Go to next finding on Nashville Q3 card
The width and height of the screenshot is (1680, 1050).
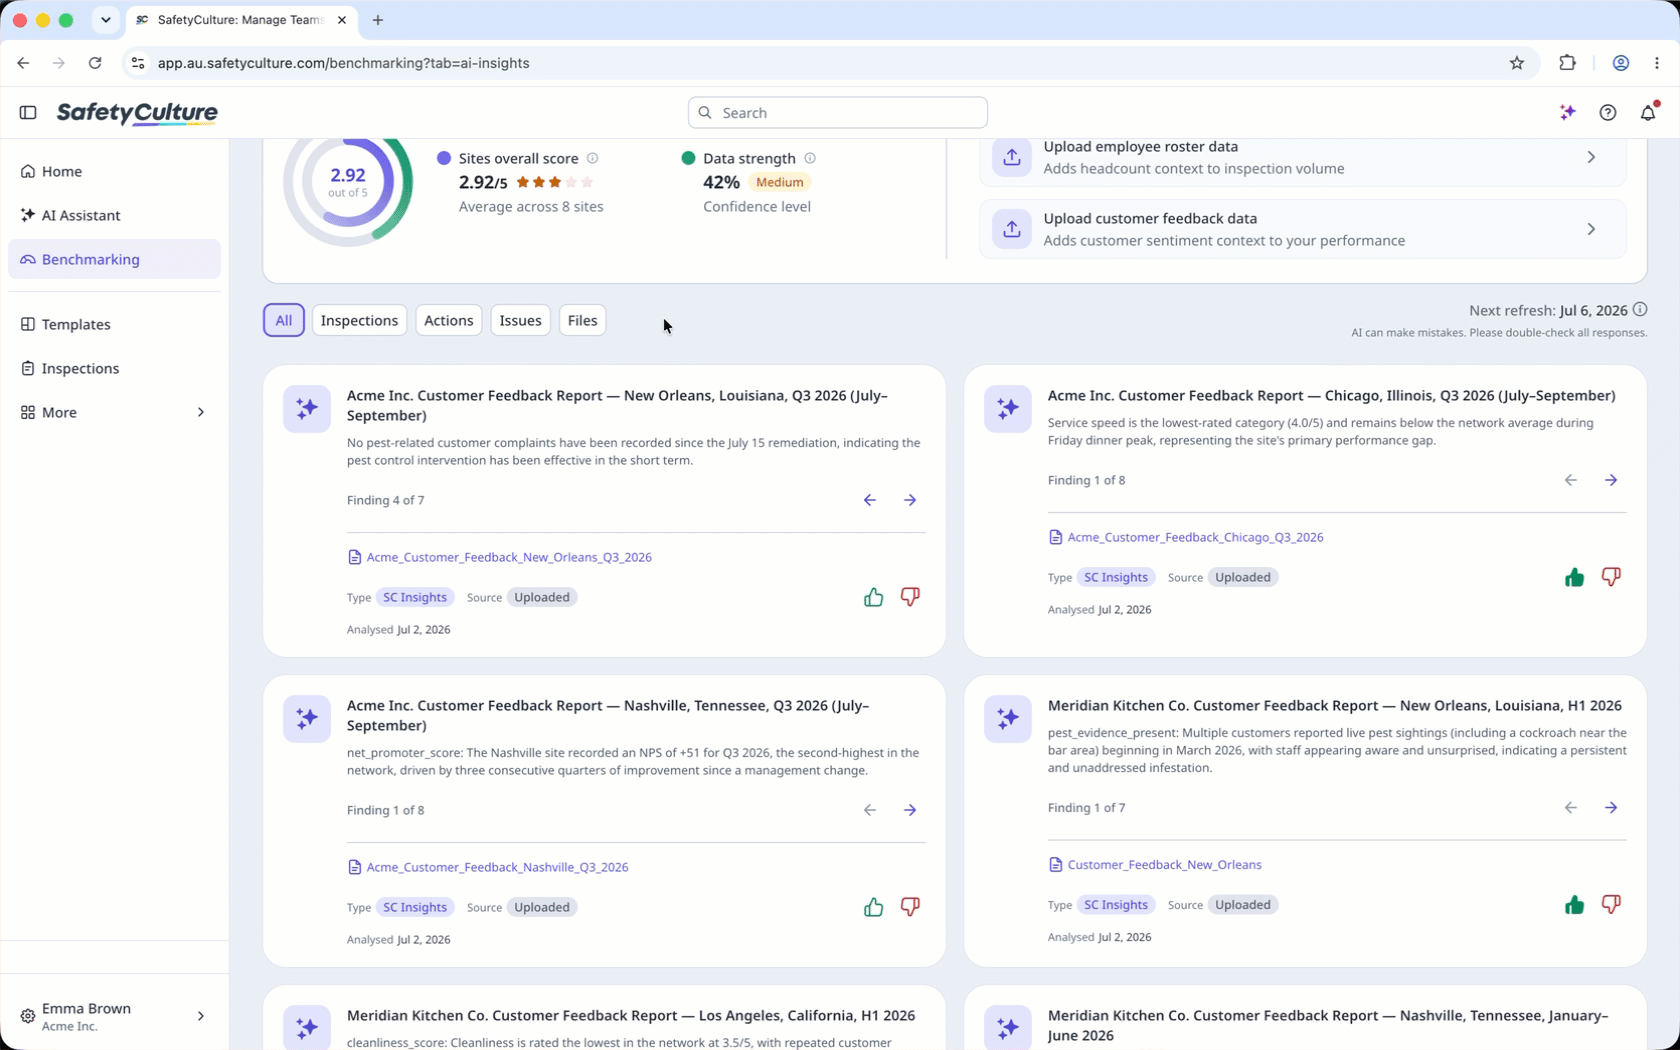910,810
